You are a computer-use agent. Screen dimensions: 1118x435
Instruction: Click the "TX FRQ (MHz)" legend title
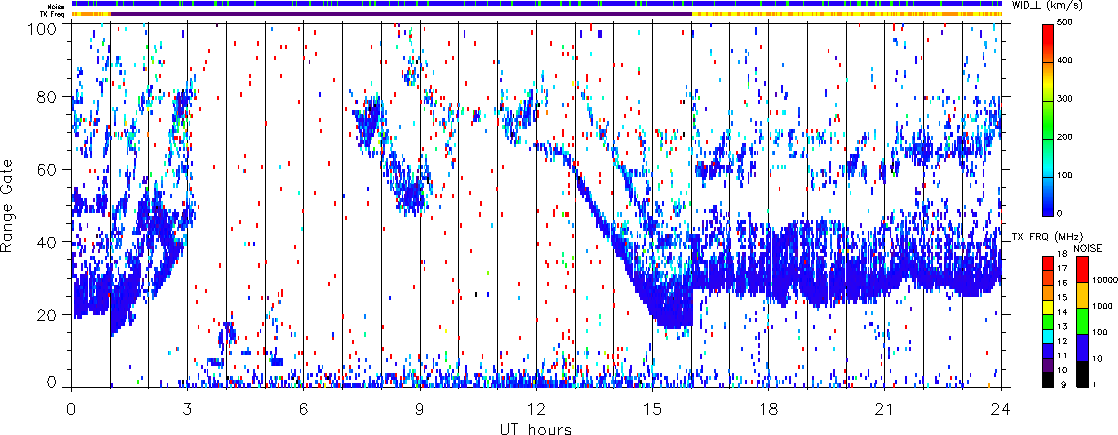[x=1047, y=237]
